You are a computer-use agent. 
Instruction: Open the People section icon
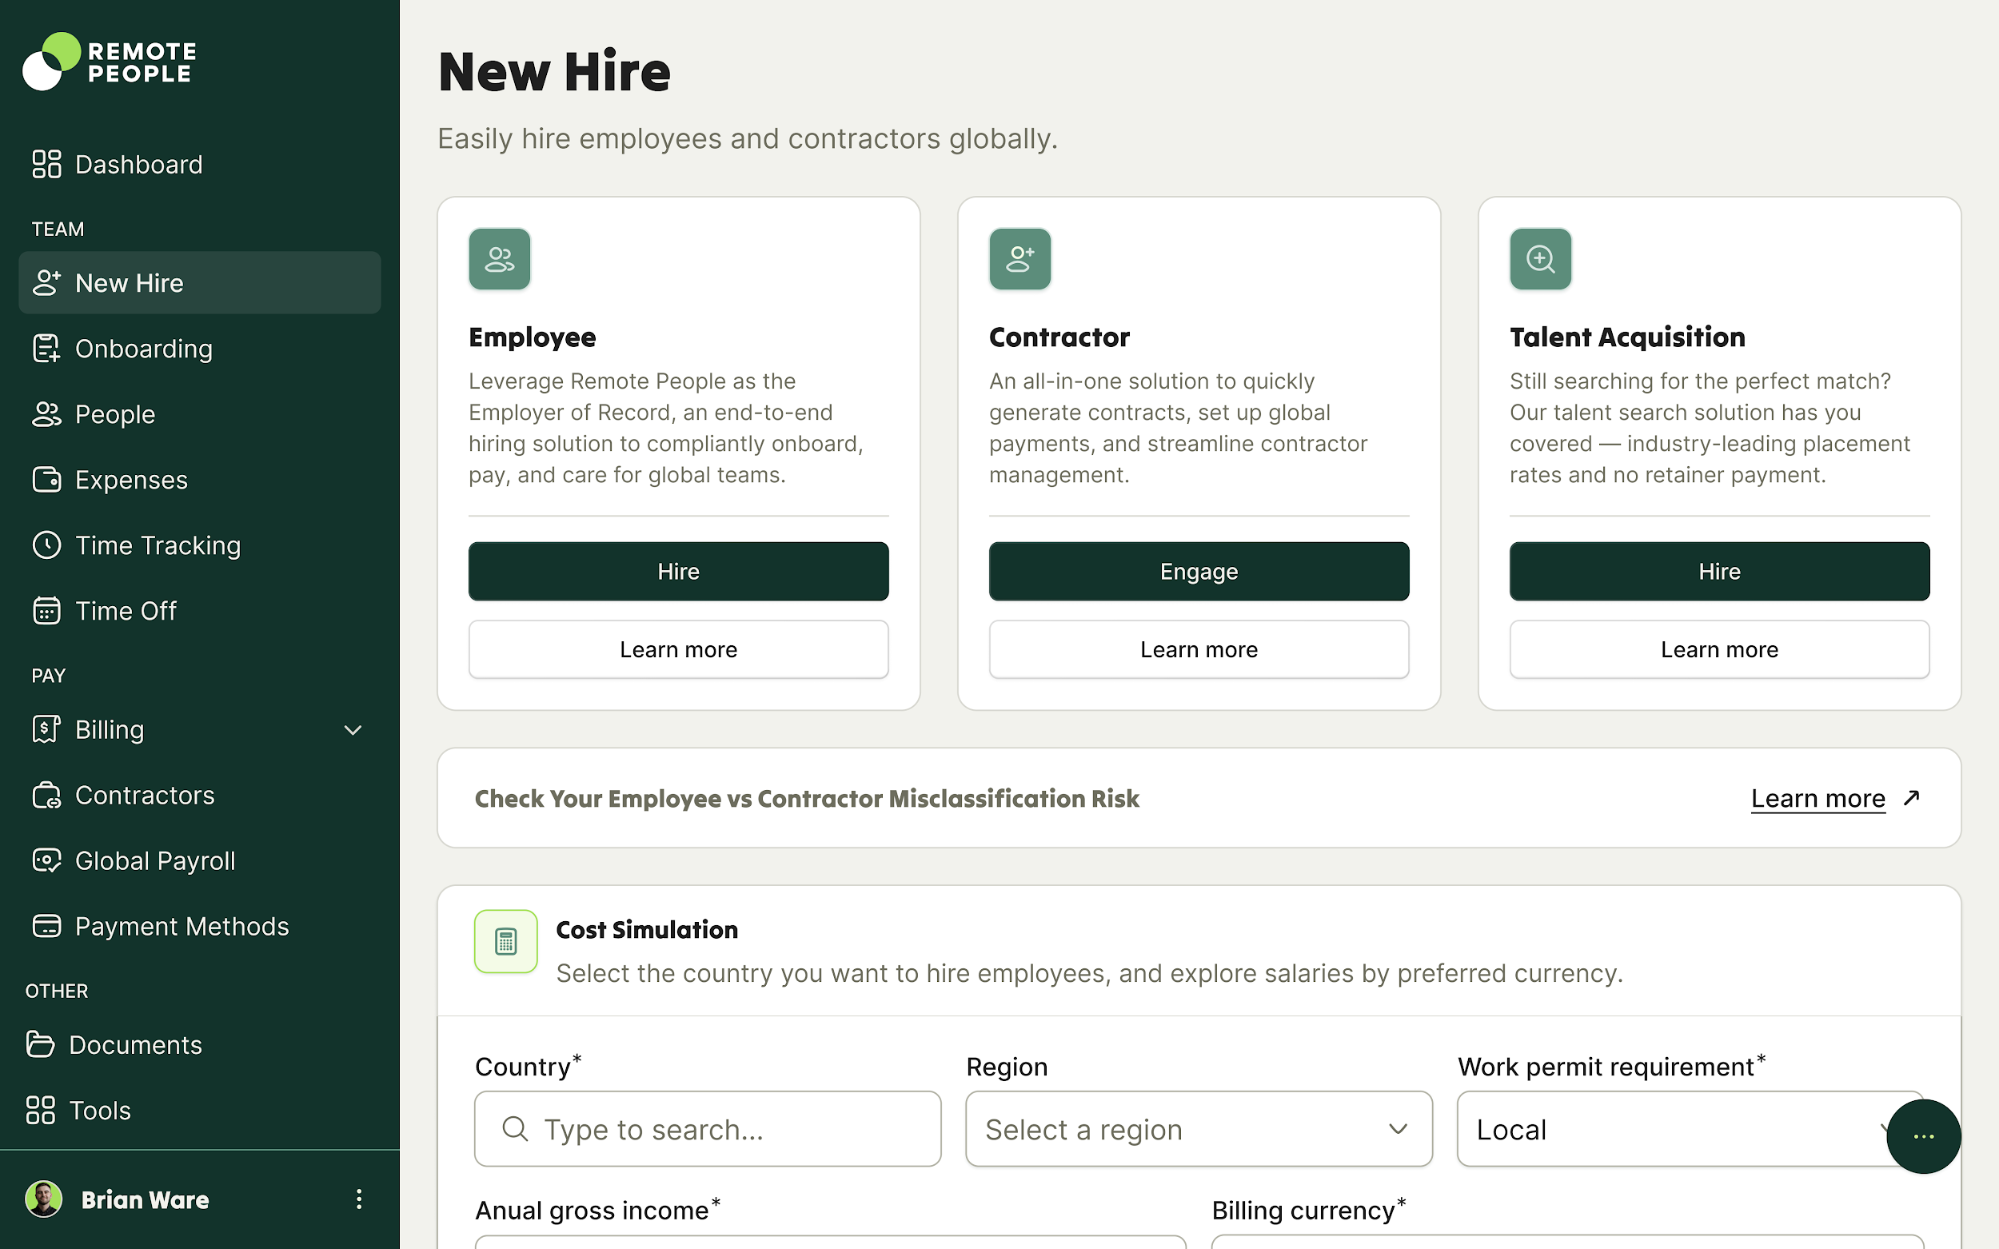click(x=46, y=414)
